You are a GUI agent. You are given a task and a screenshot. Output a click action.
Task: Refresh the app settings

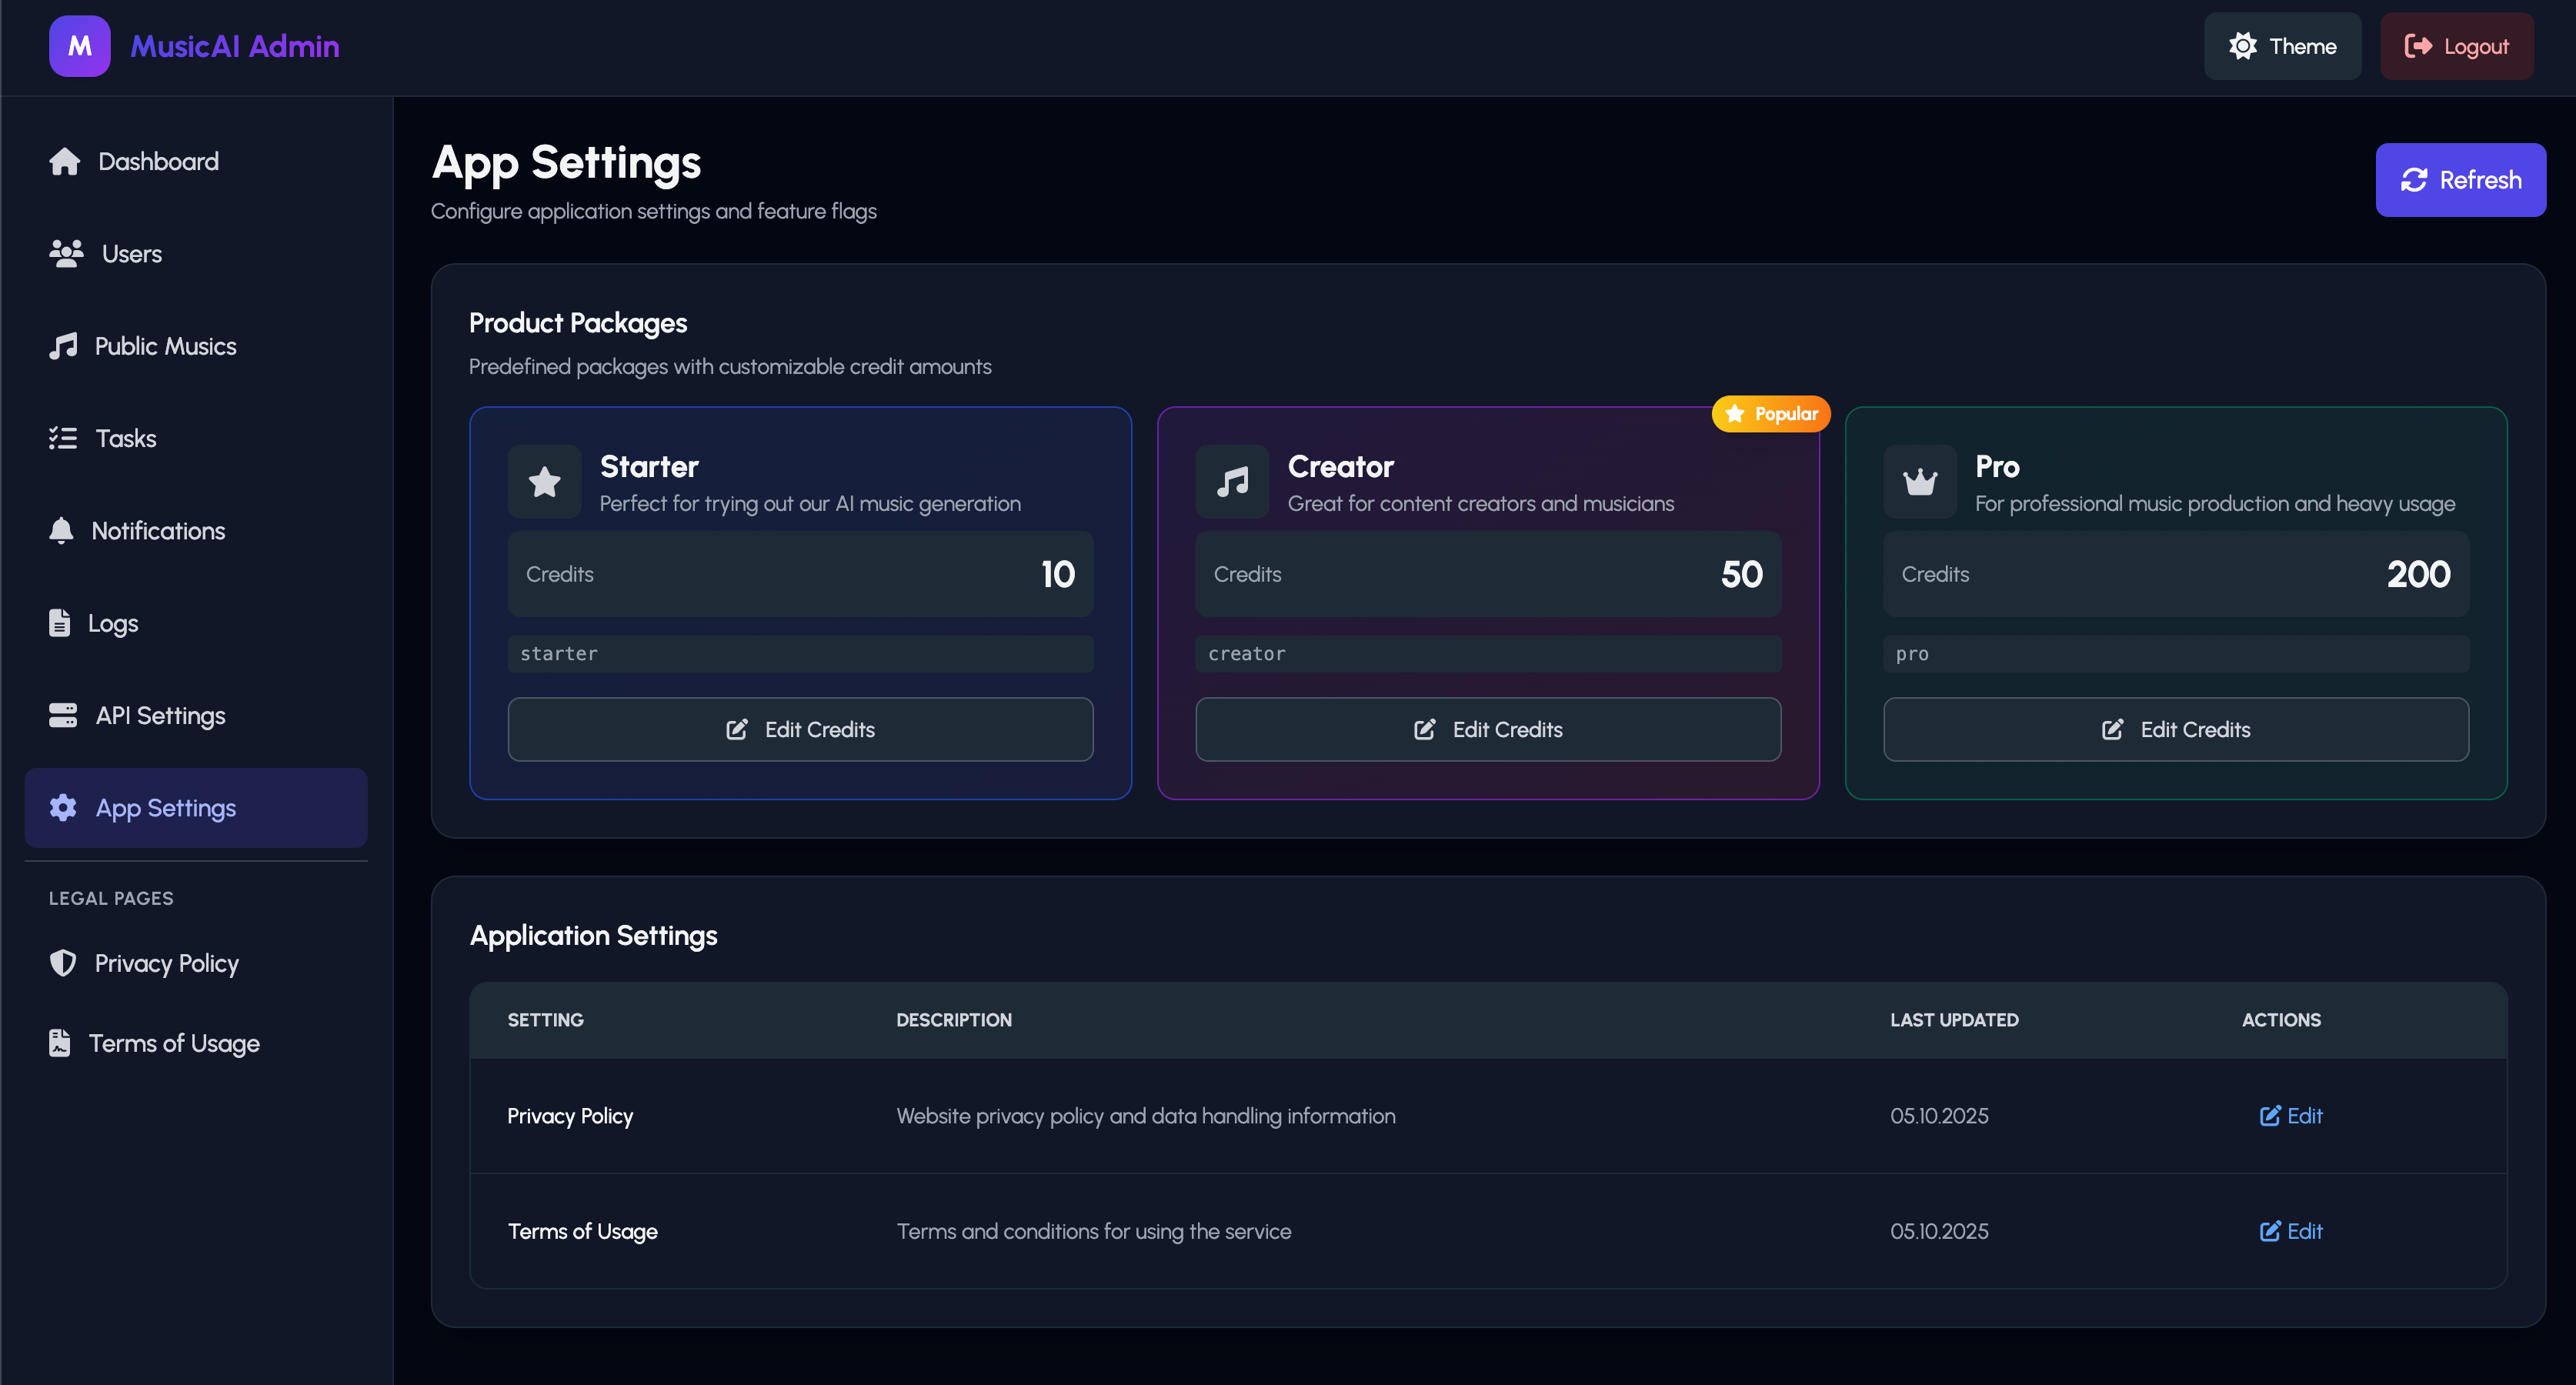click(2461, 180)
